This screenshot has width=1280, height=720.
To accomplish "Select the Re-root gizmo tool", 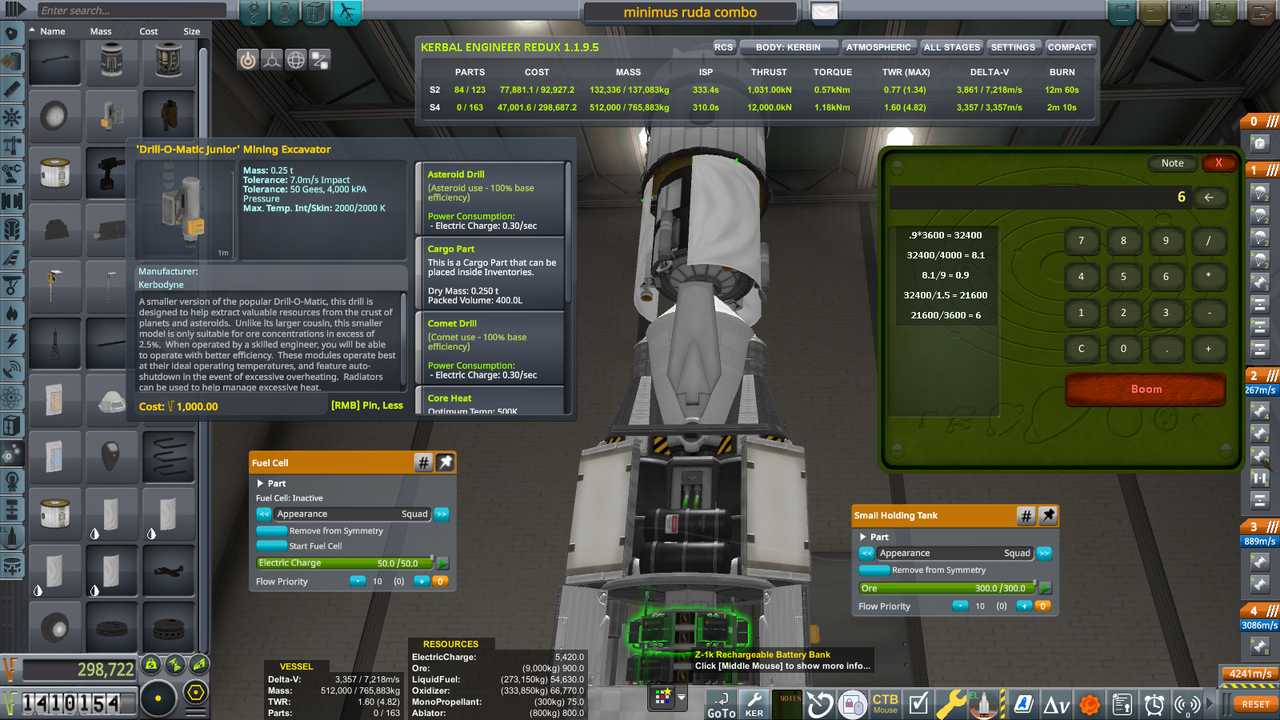I will tap(320, 60).
